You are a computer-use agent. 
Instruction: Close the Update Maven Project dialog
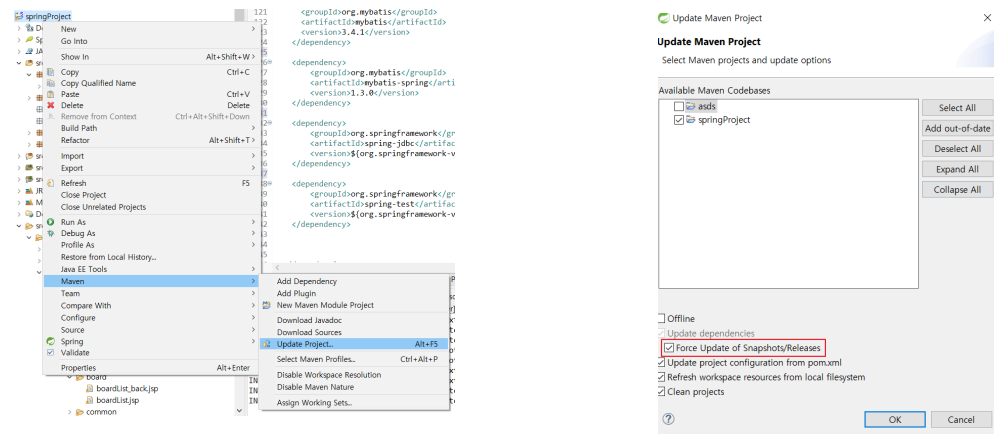click(x=987, y=18)
